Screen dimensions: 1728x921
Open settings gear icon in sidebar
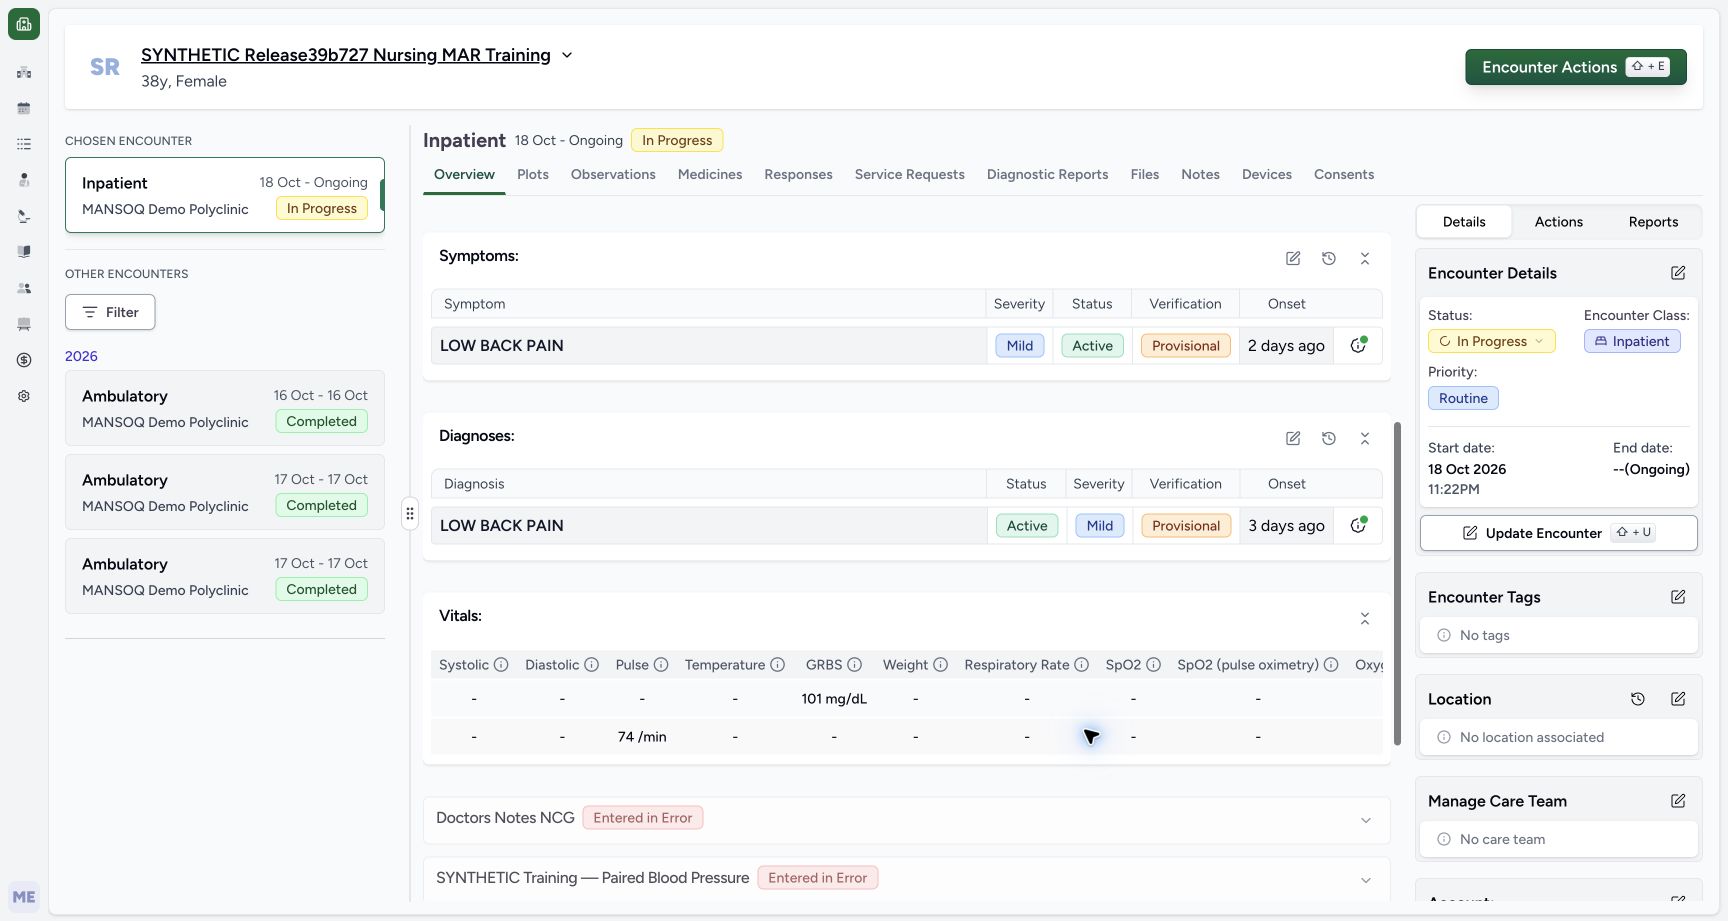(24, 396)
